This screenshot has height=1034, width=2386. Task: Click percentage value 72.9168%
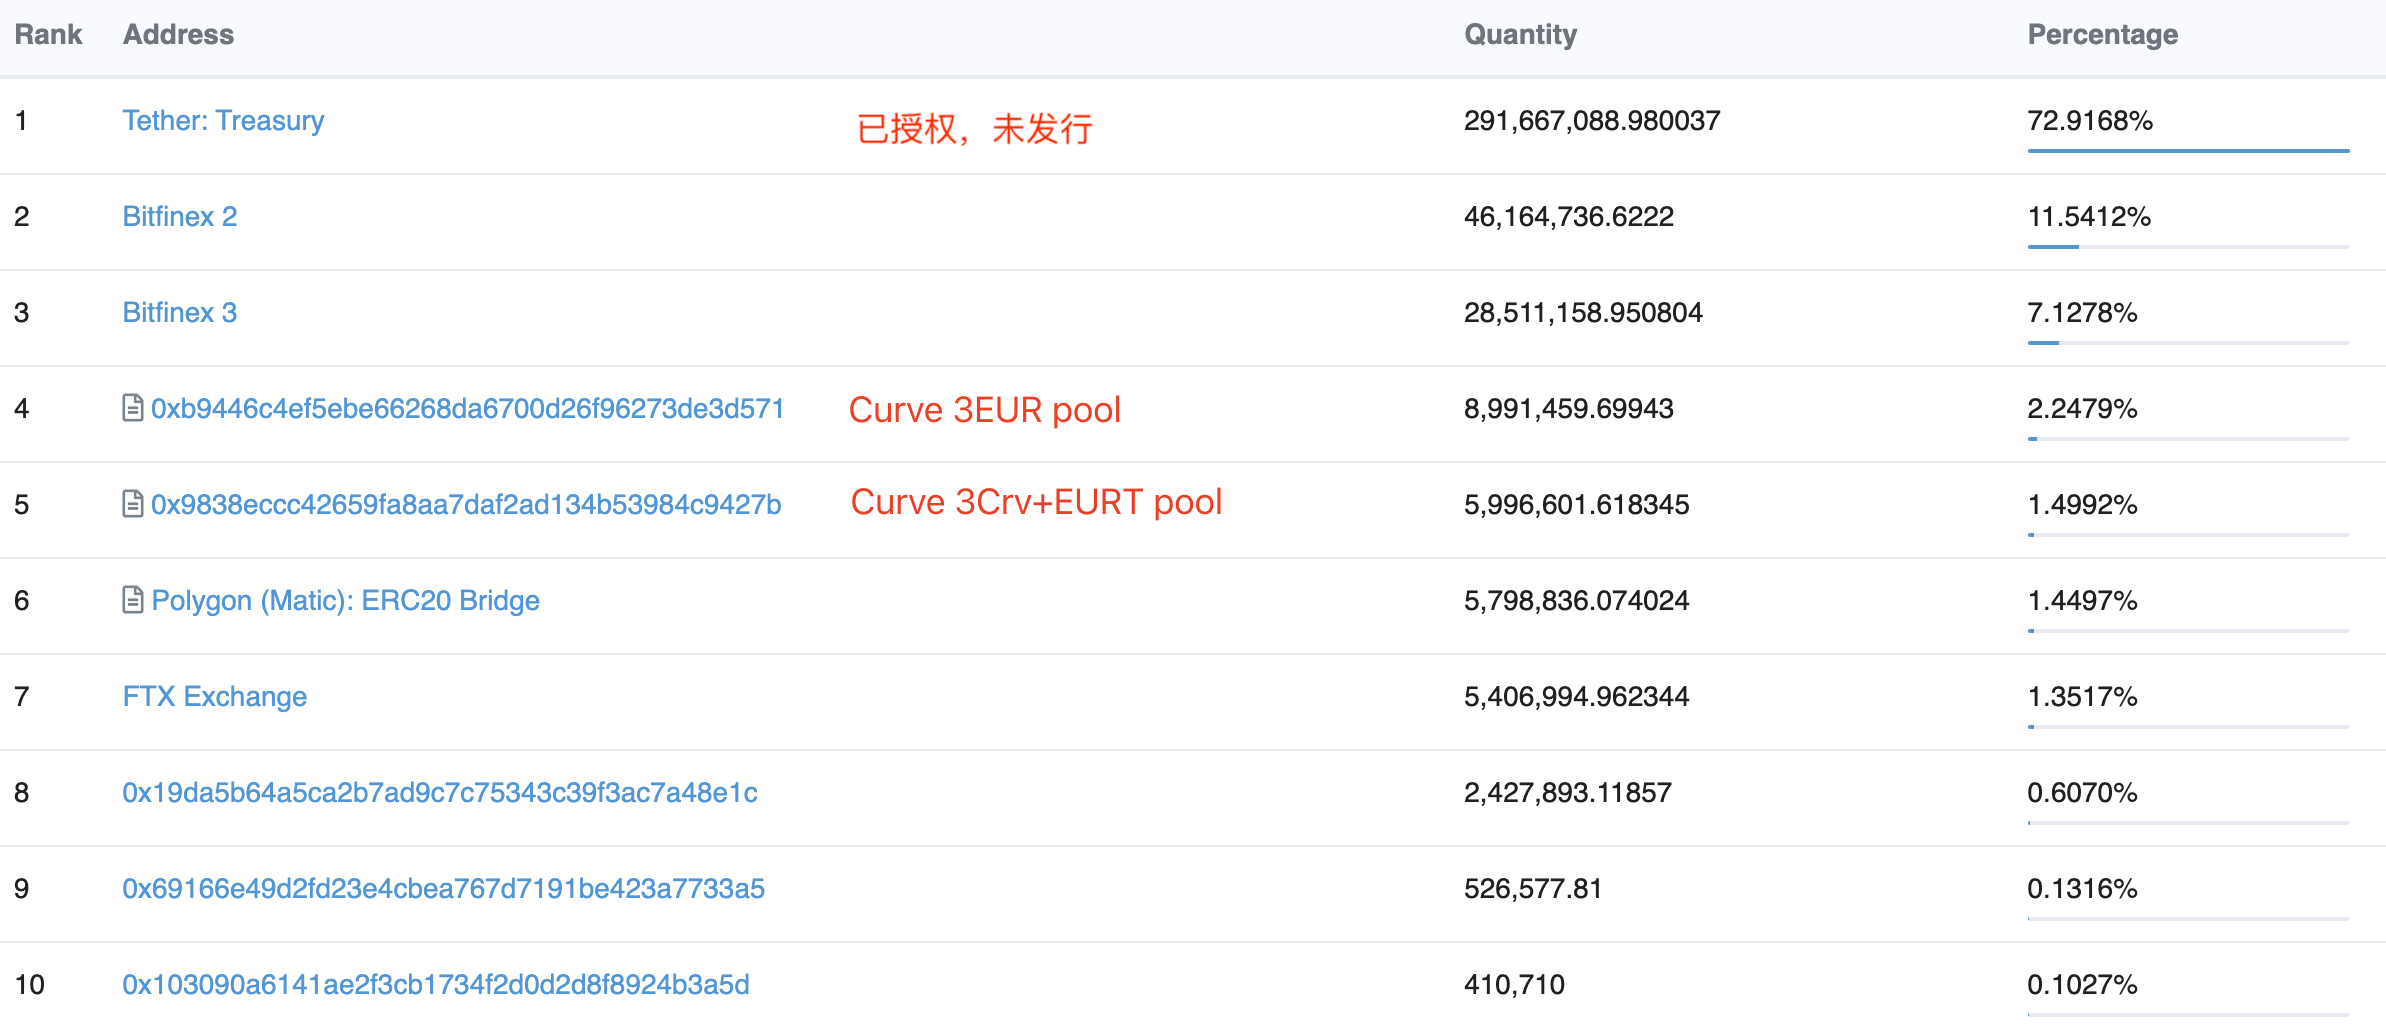point(2090,121)
